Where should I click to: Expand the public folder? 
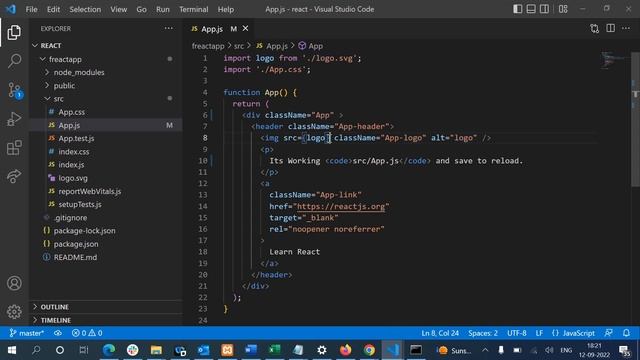click(x=106, y=86)
